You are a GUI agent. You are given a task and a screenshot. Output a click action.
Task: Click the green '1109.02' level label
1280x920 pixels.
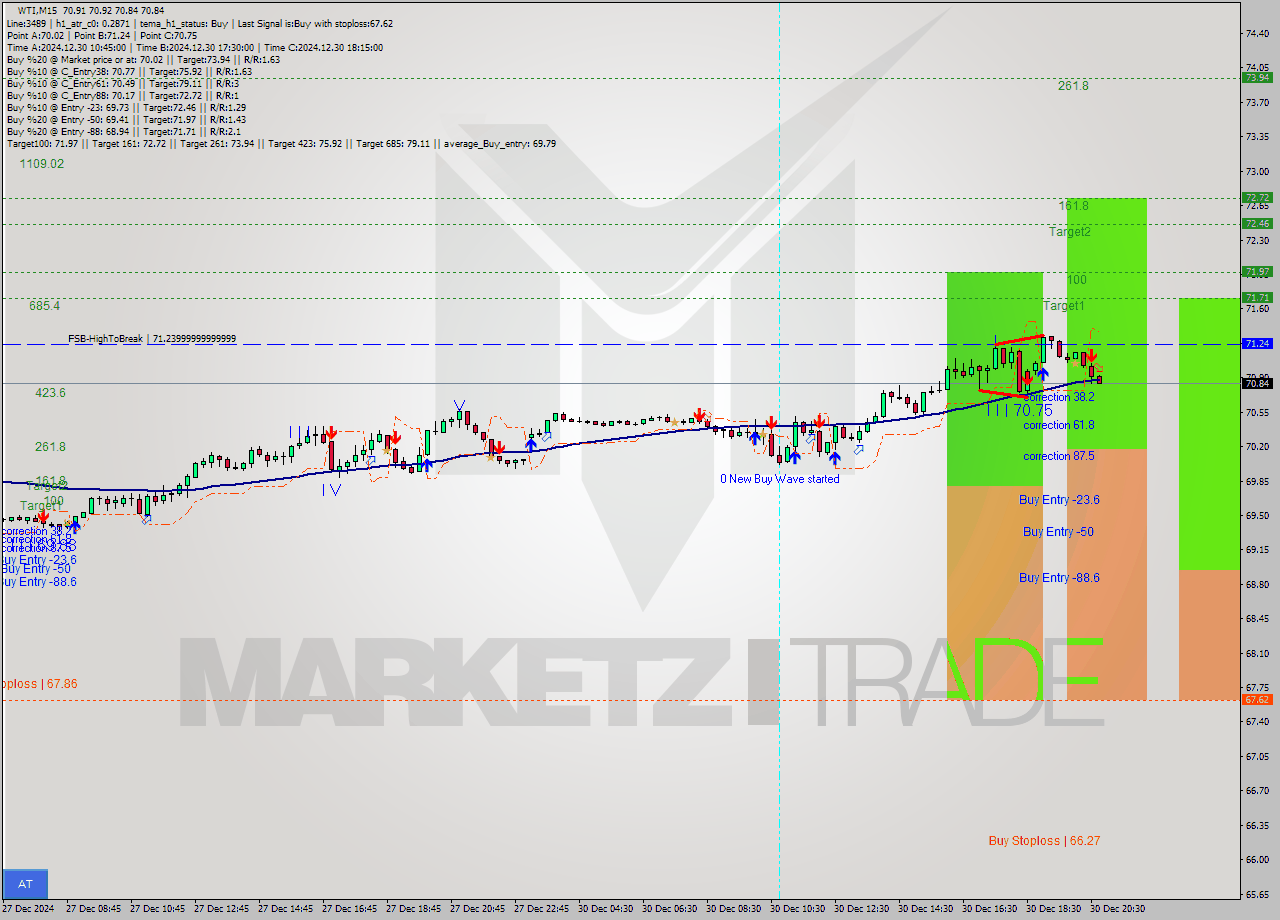click(x=42, y=164)
